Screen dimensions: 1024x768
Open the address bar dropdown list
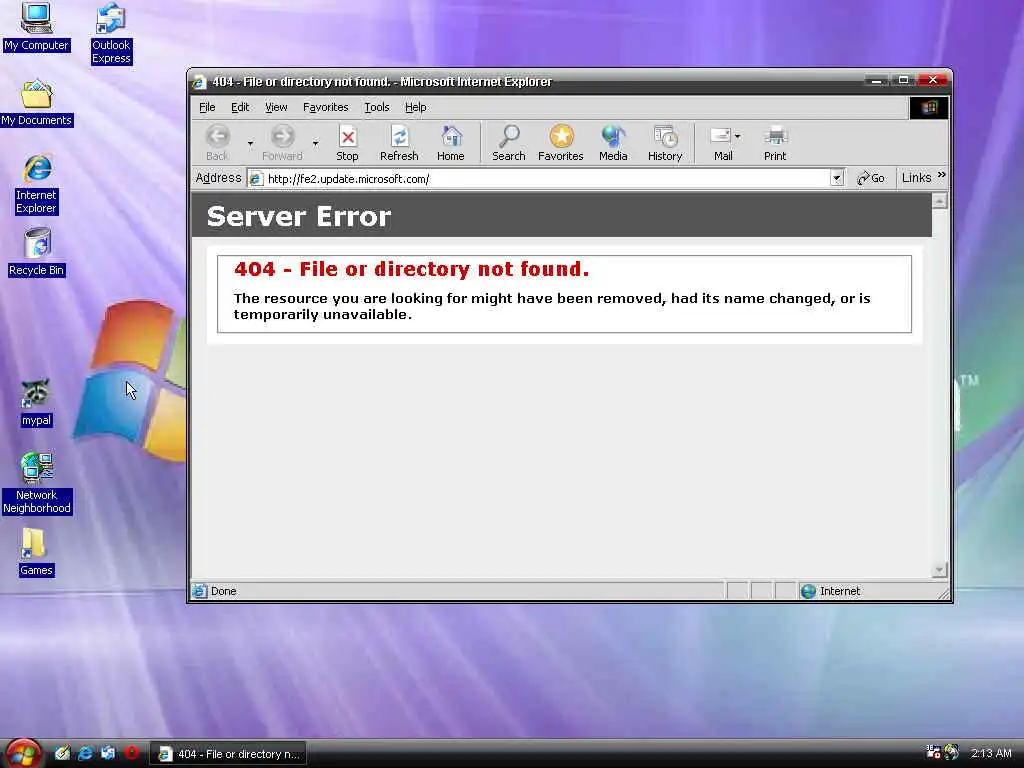[837, 178]
